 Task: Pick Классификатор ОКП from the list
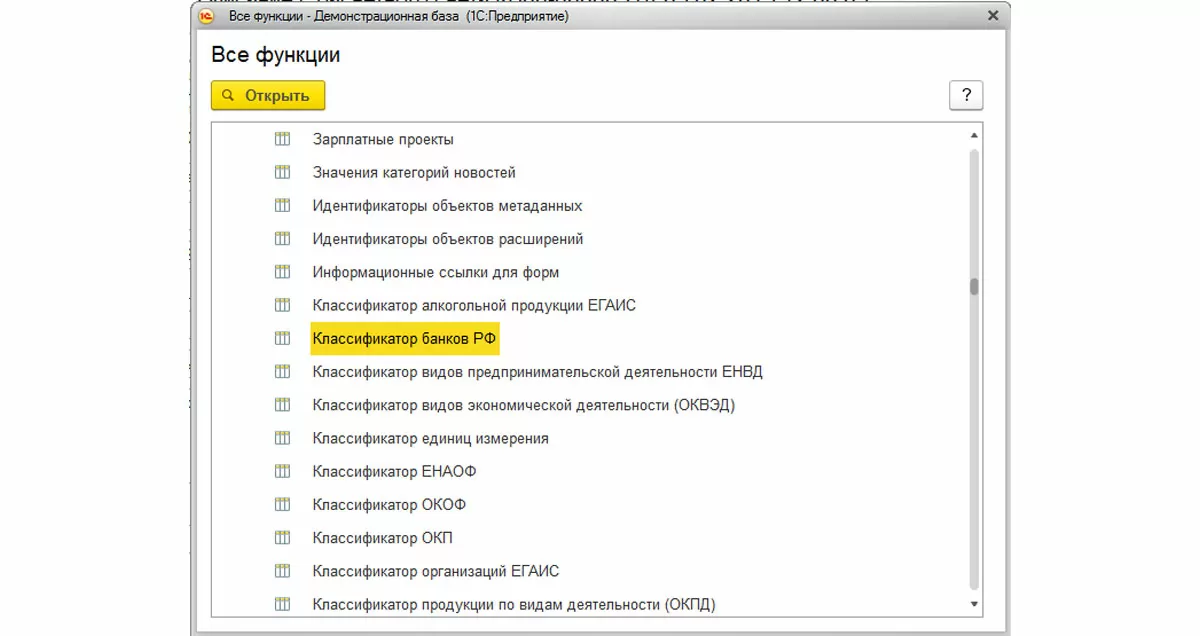point(383,538)
